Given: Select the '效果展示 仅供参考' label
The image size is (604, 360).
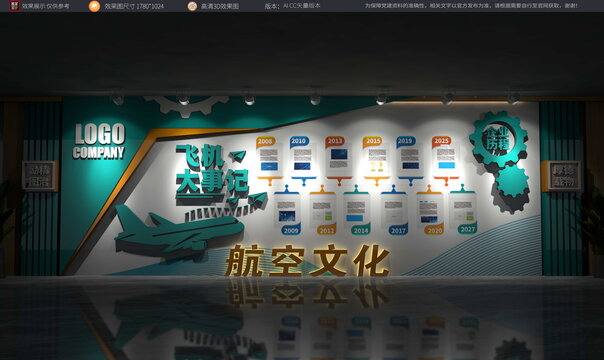Looking at the screenshot, I should click(x=45, y=6).
